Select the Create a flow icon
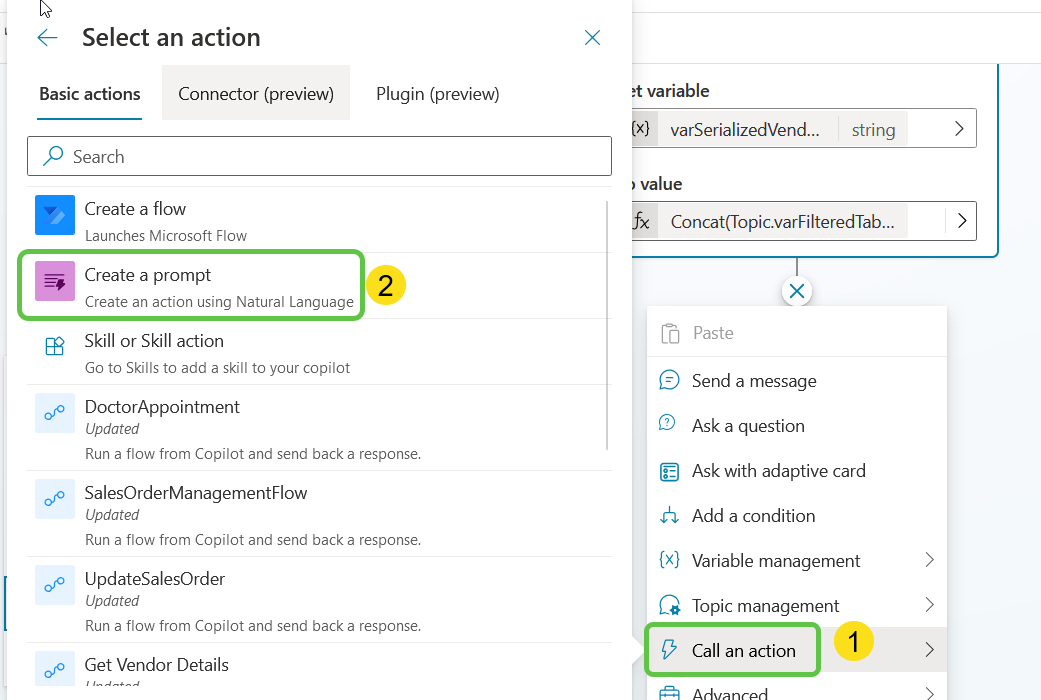This screenshot has height=700, width=1041. pos(53,215)
